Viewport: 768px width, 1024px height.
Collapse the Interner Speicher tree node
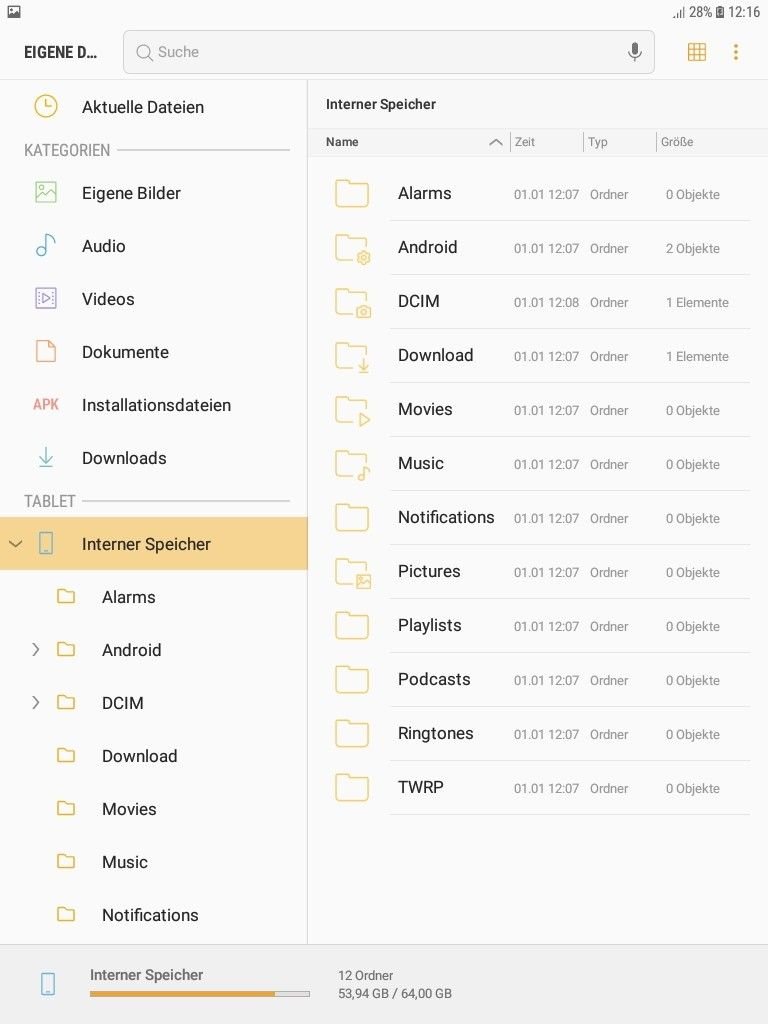point(16,543)
